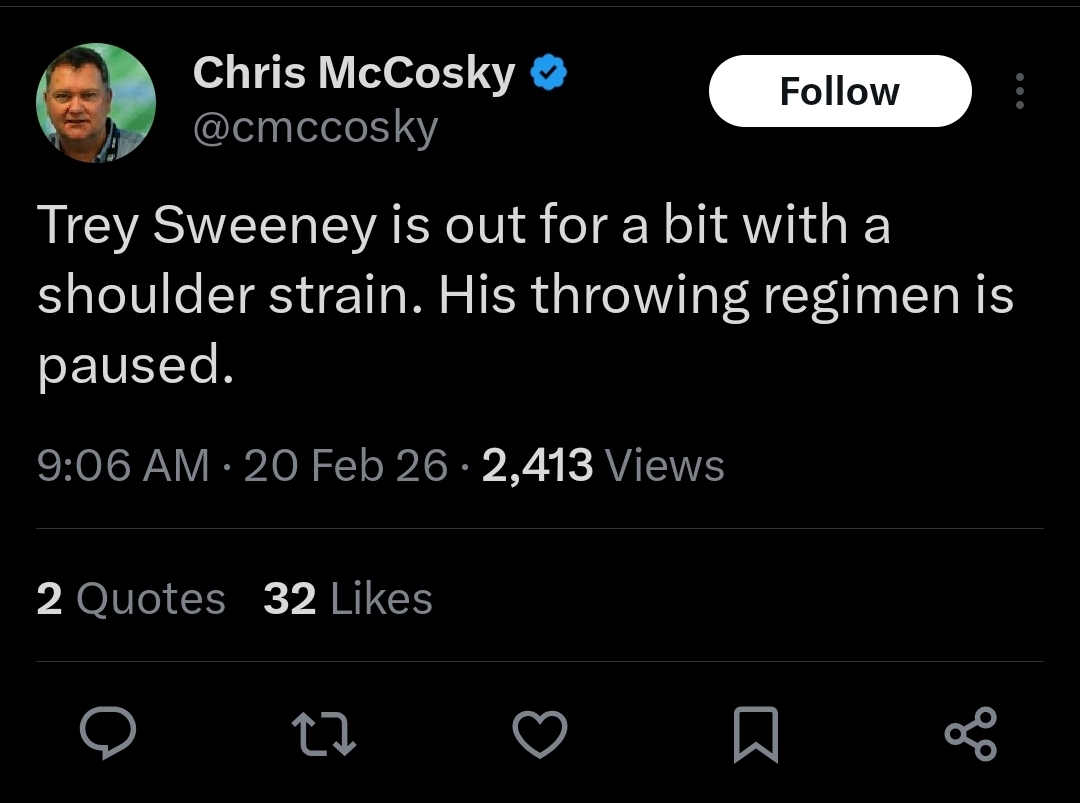Image resolution: width=1080 pixels, height=803 pixels.
Task: Follow Chris McCosky
Action: (x=839, y=91)
